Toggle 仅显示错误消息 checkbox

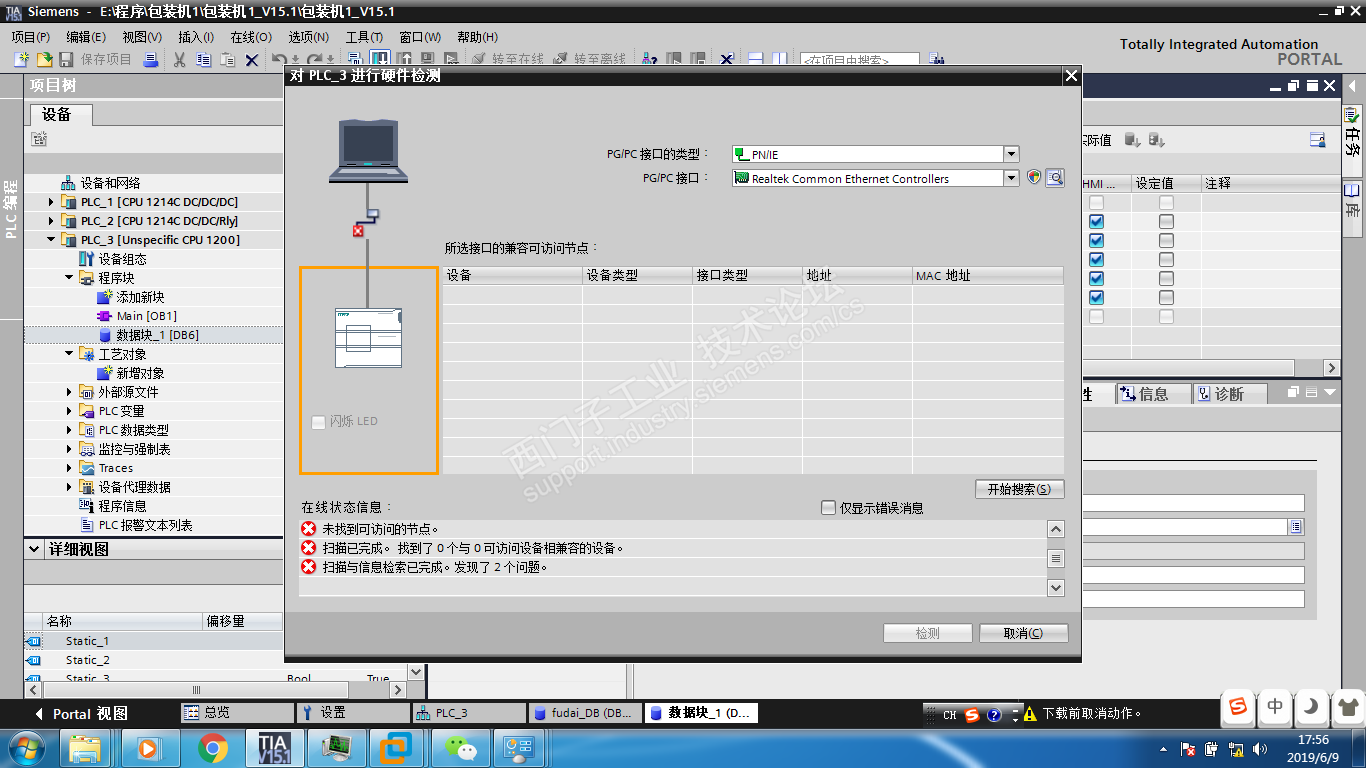[x=828, y=508]
